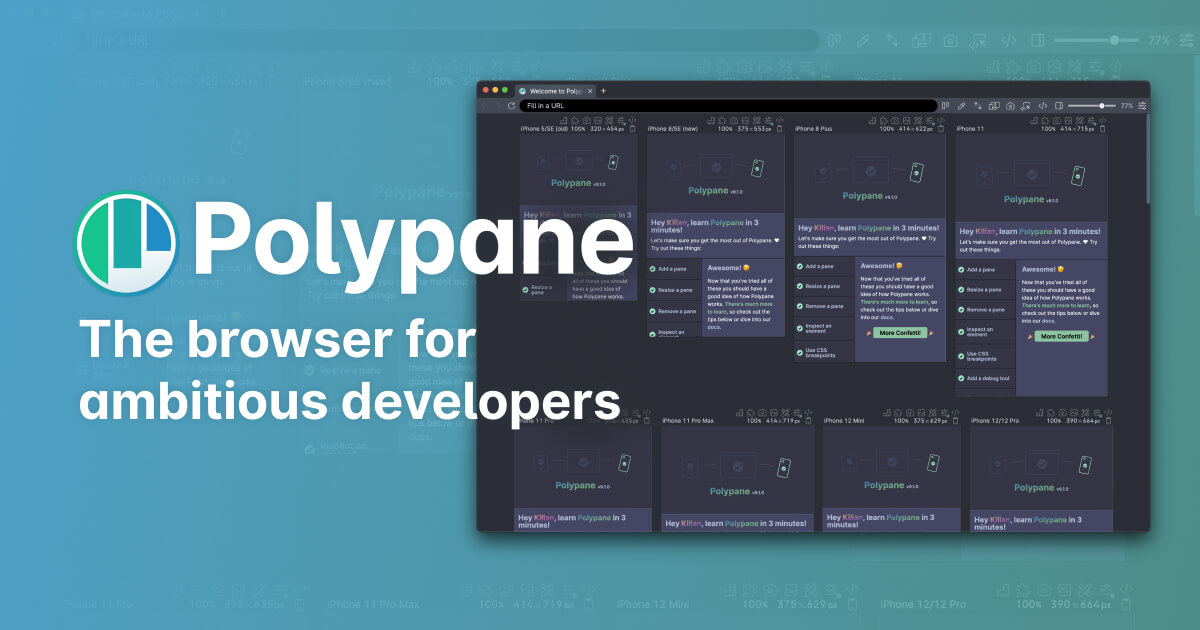The width and height of the screenshot is (1200, 630).
Task: Toggle the side panel icon in the toolbar
Action: point(1058,105)
